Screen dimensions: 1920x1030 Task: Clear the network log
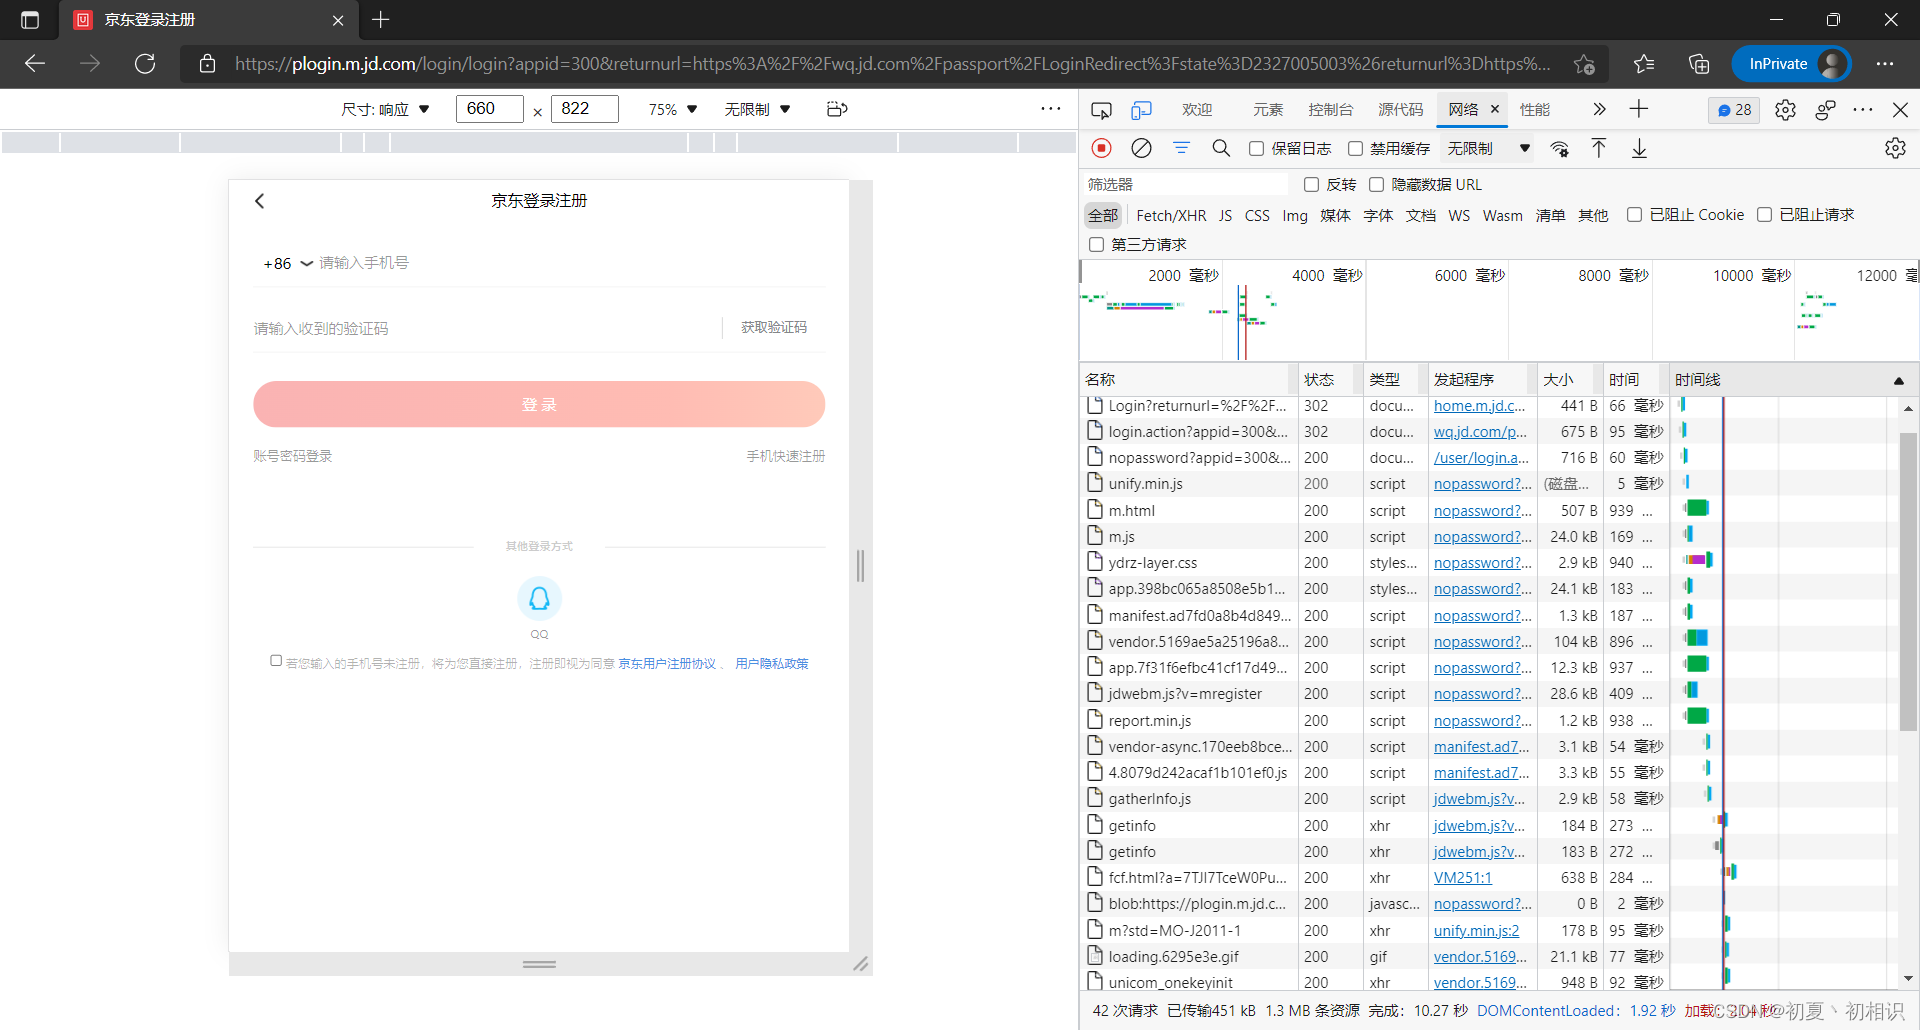(x=1141, y=148)
